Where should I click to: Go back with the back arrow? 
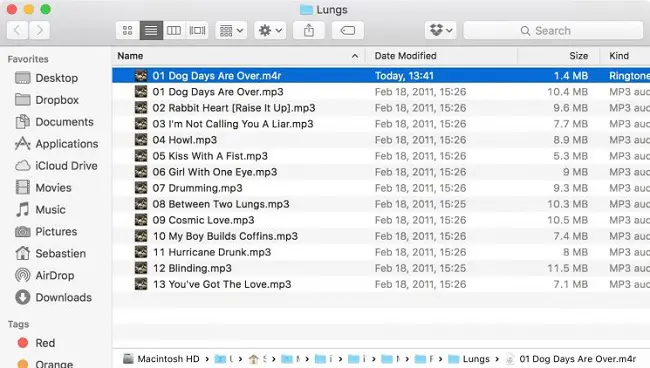17,30
